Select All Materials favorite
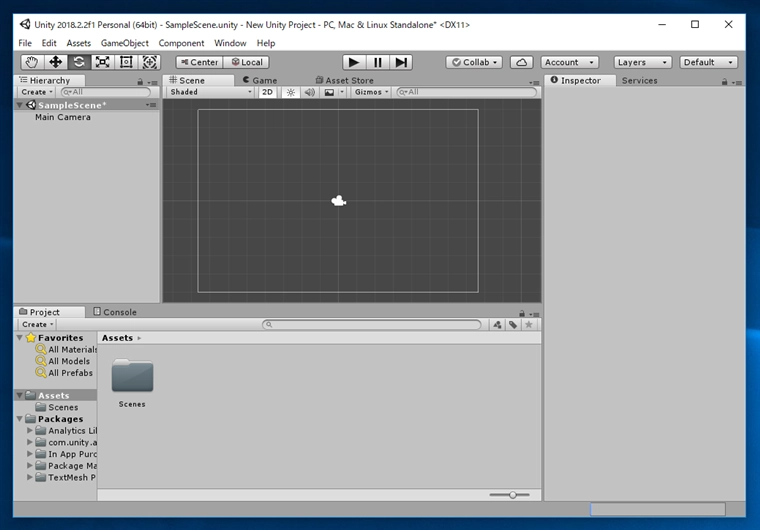Screen dimensions: 760x530 (x=66, y=350)
